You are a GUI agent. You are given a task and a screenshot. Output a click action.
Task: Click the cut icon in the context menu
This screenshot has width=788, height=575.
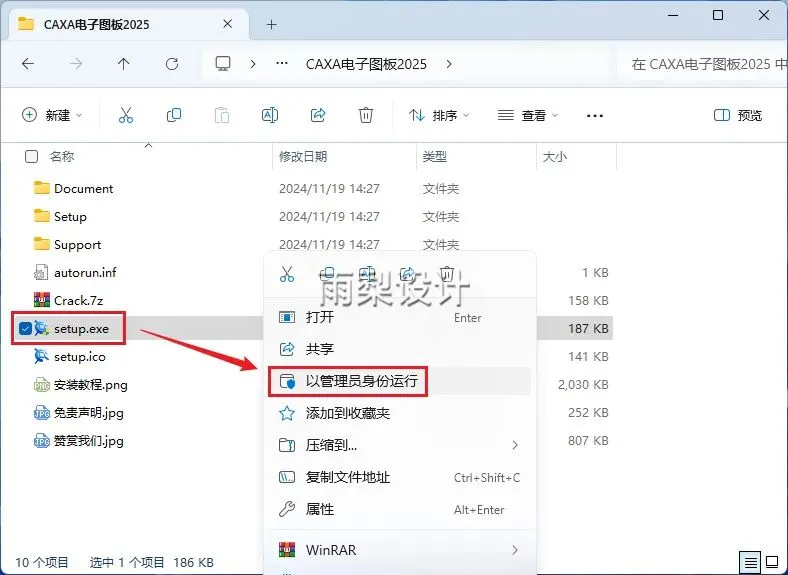pyautogui.click(x=287, y=274)
